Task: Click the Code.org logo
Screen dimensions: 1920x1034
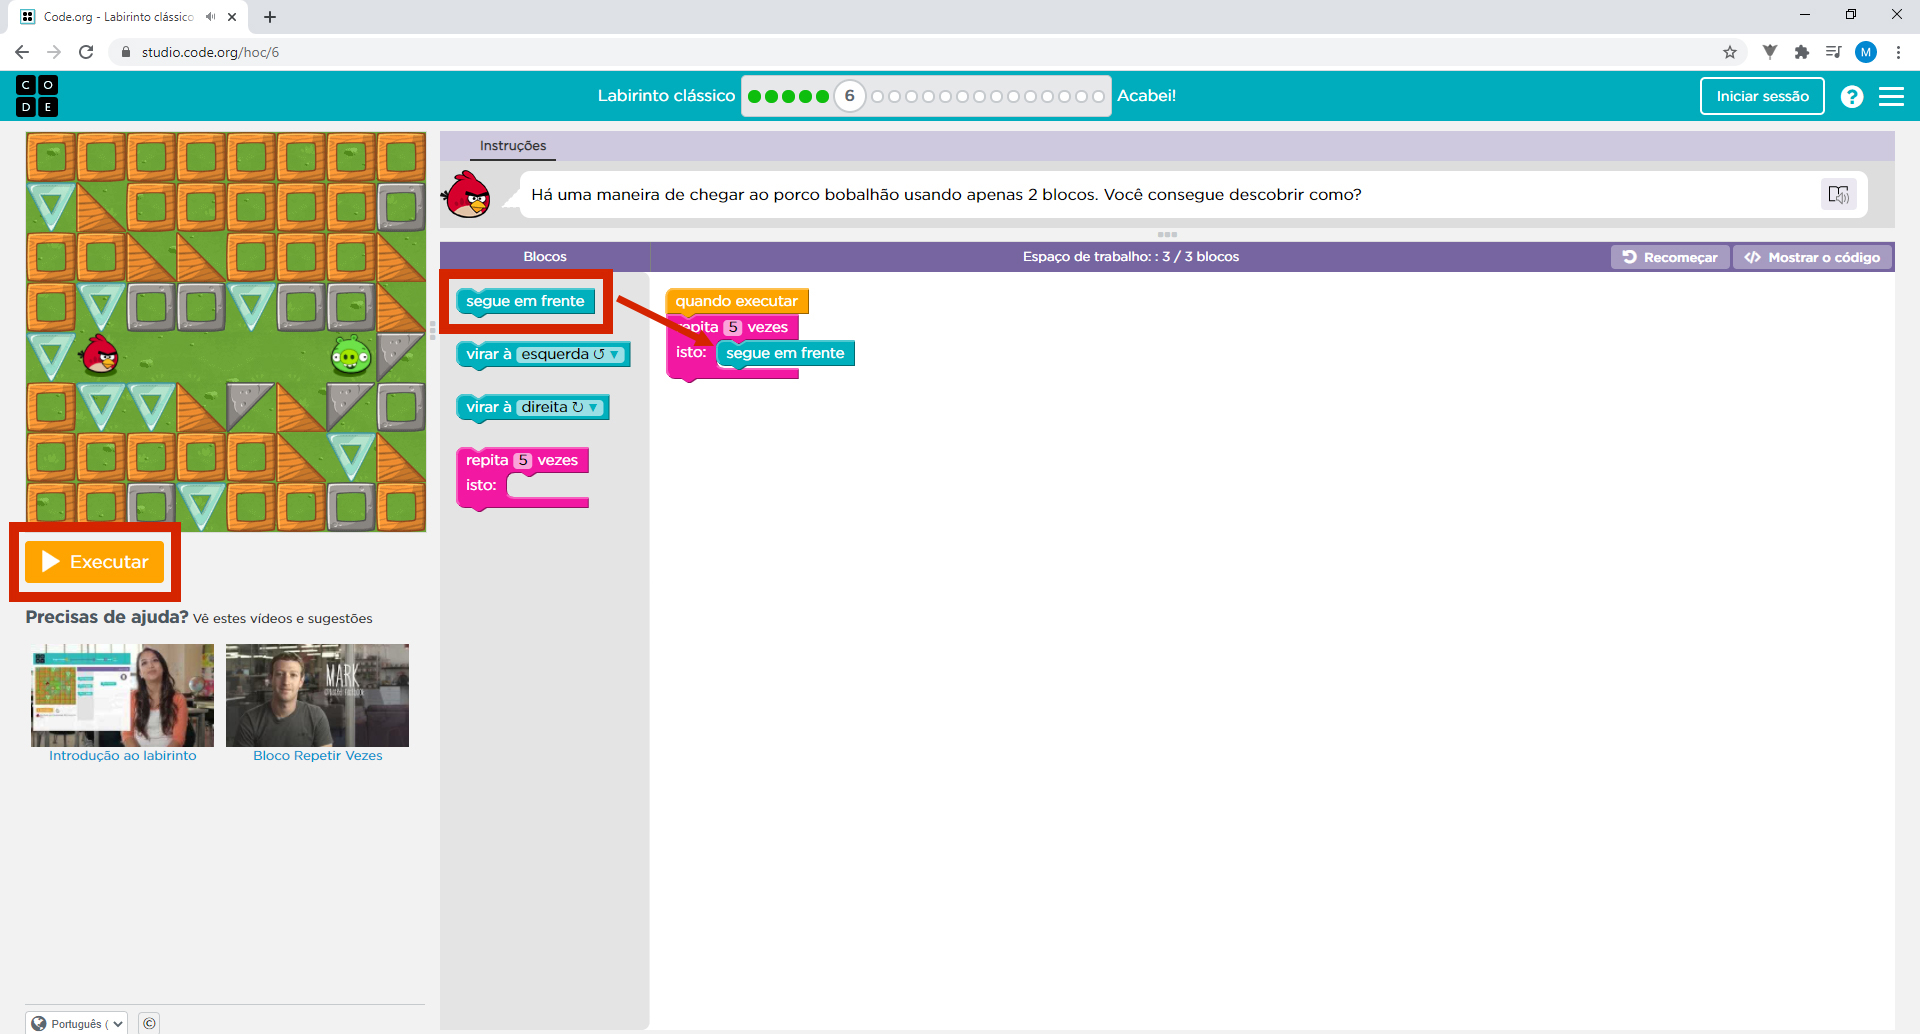Action: tap(37, 96)
